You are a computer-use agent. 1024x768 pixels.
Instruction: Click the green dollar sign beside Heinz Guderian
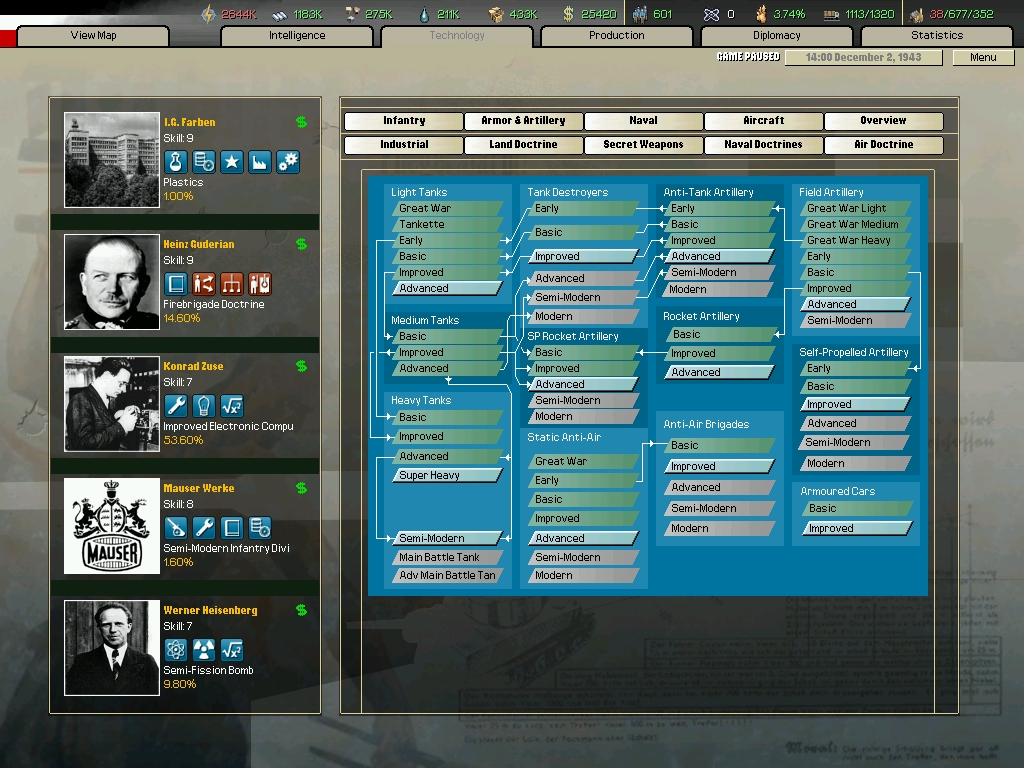[301, 244]
